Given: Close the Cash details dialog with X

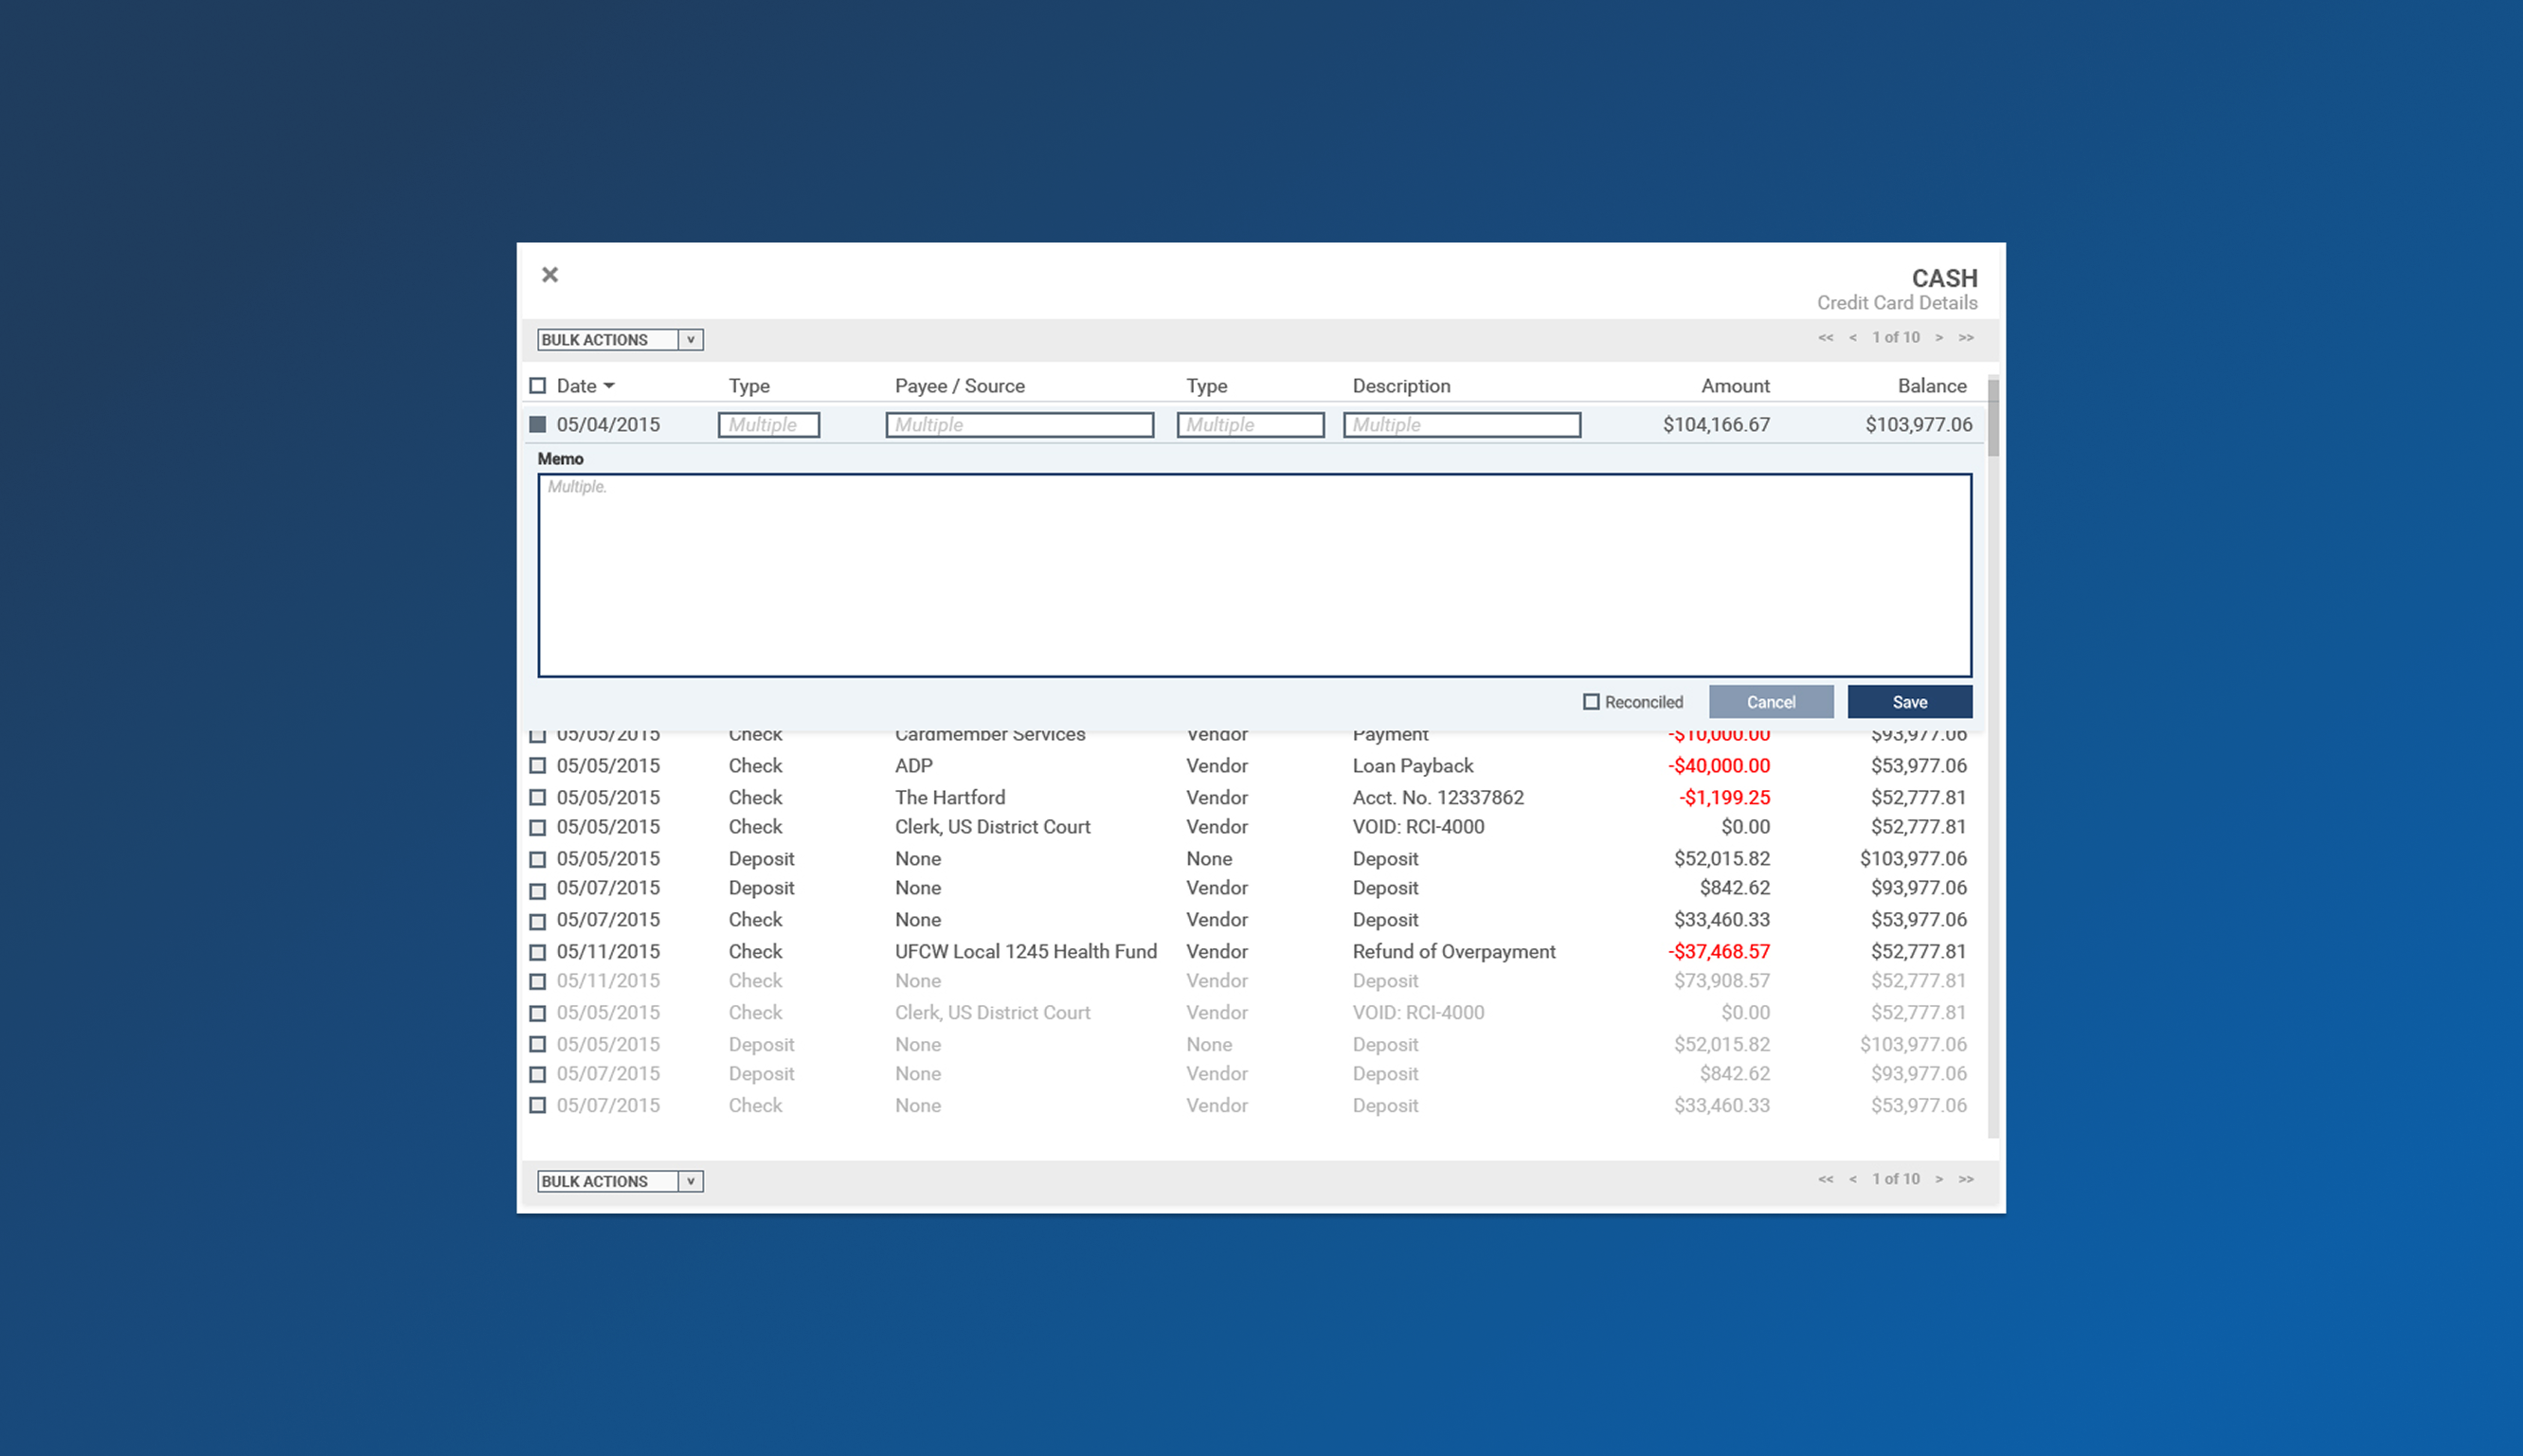Looking at the screenshot, I should (550, 275).
